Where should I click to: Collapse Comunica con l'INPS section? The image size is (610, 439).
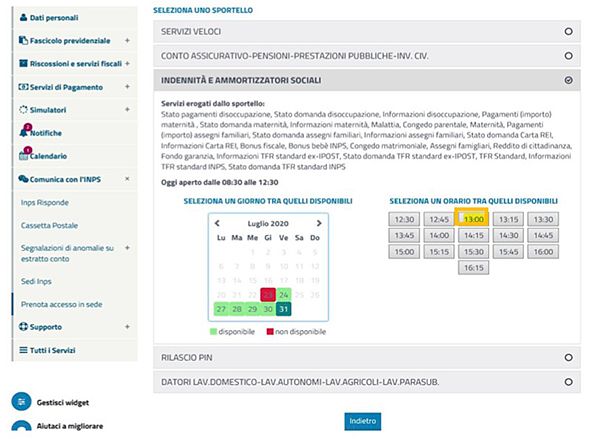127,179
